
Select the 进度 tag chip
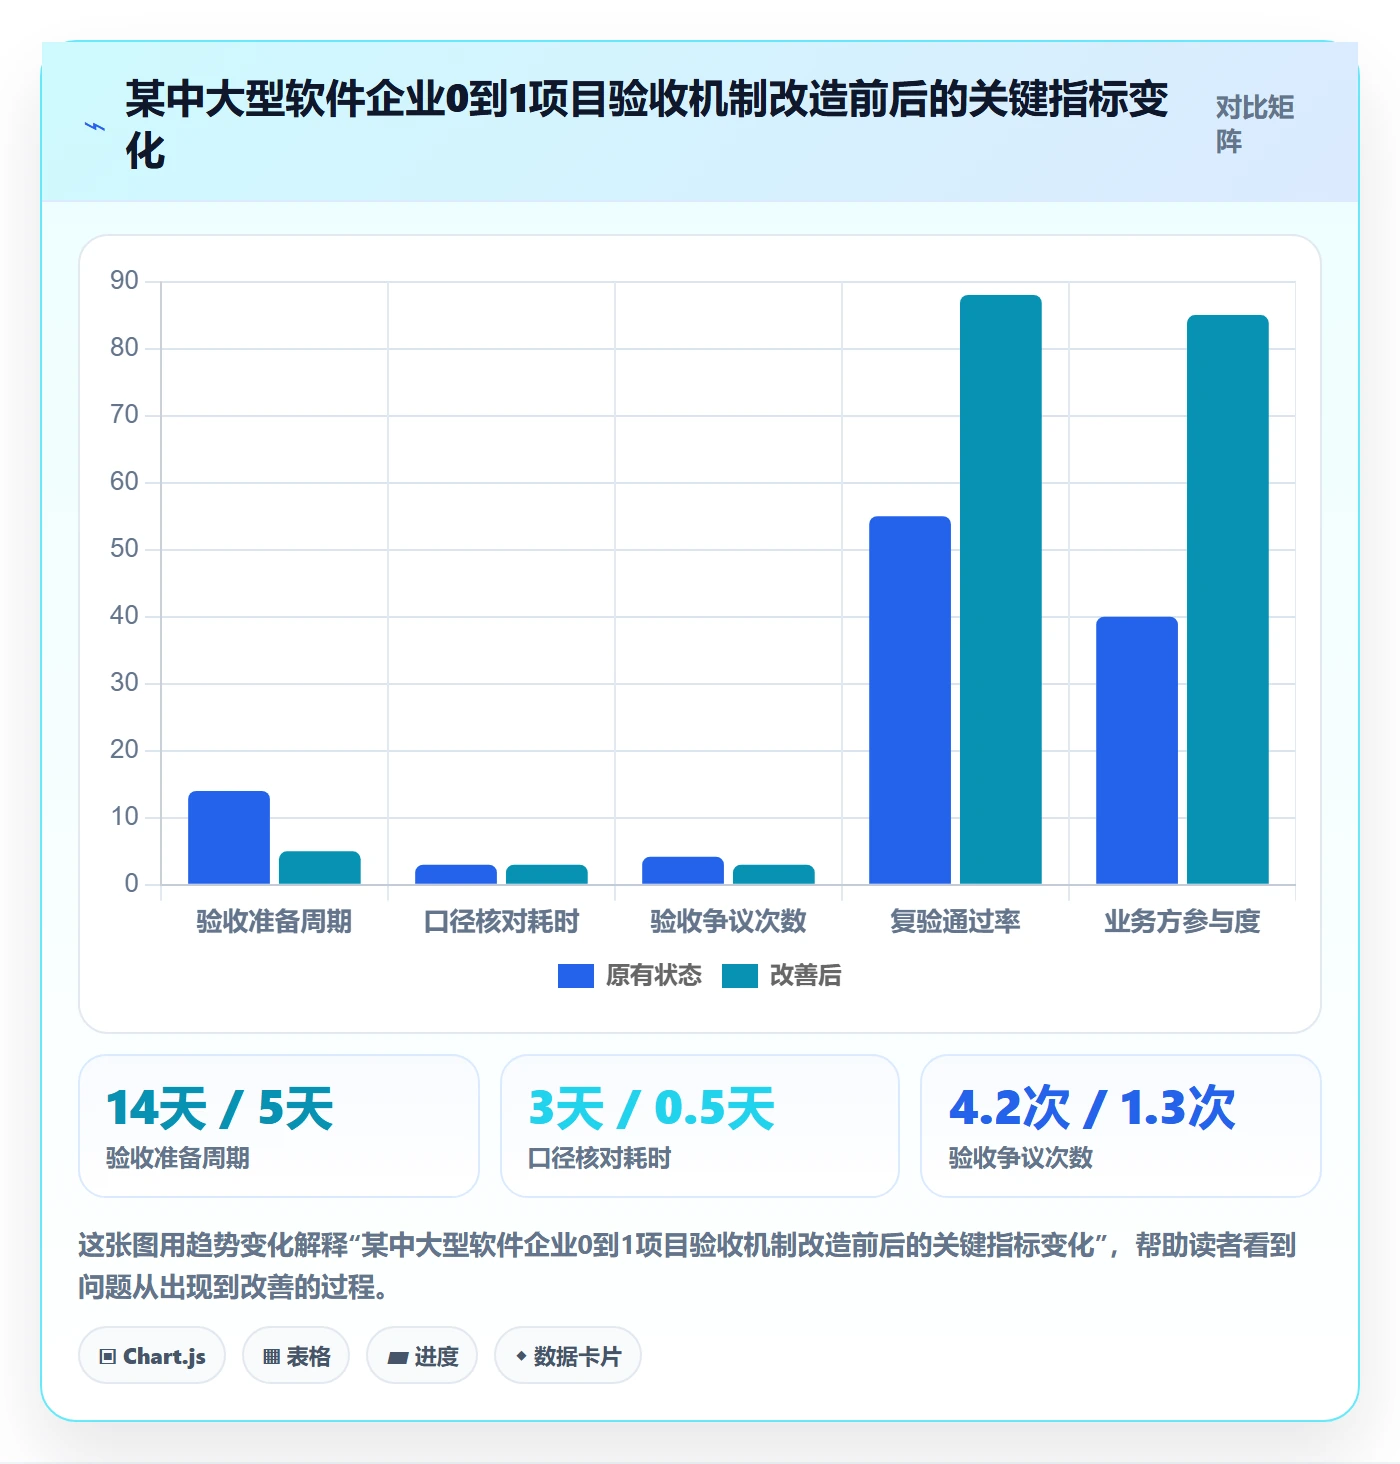pyautogui.click(x=422, y=1356)
